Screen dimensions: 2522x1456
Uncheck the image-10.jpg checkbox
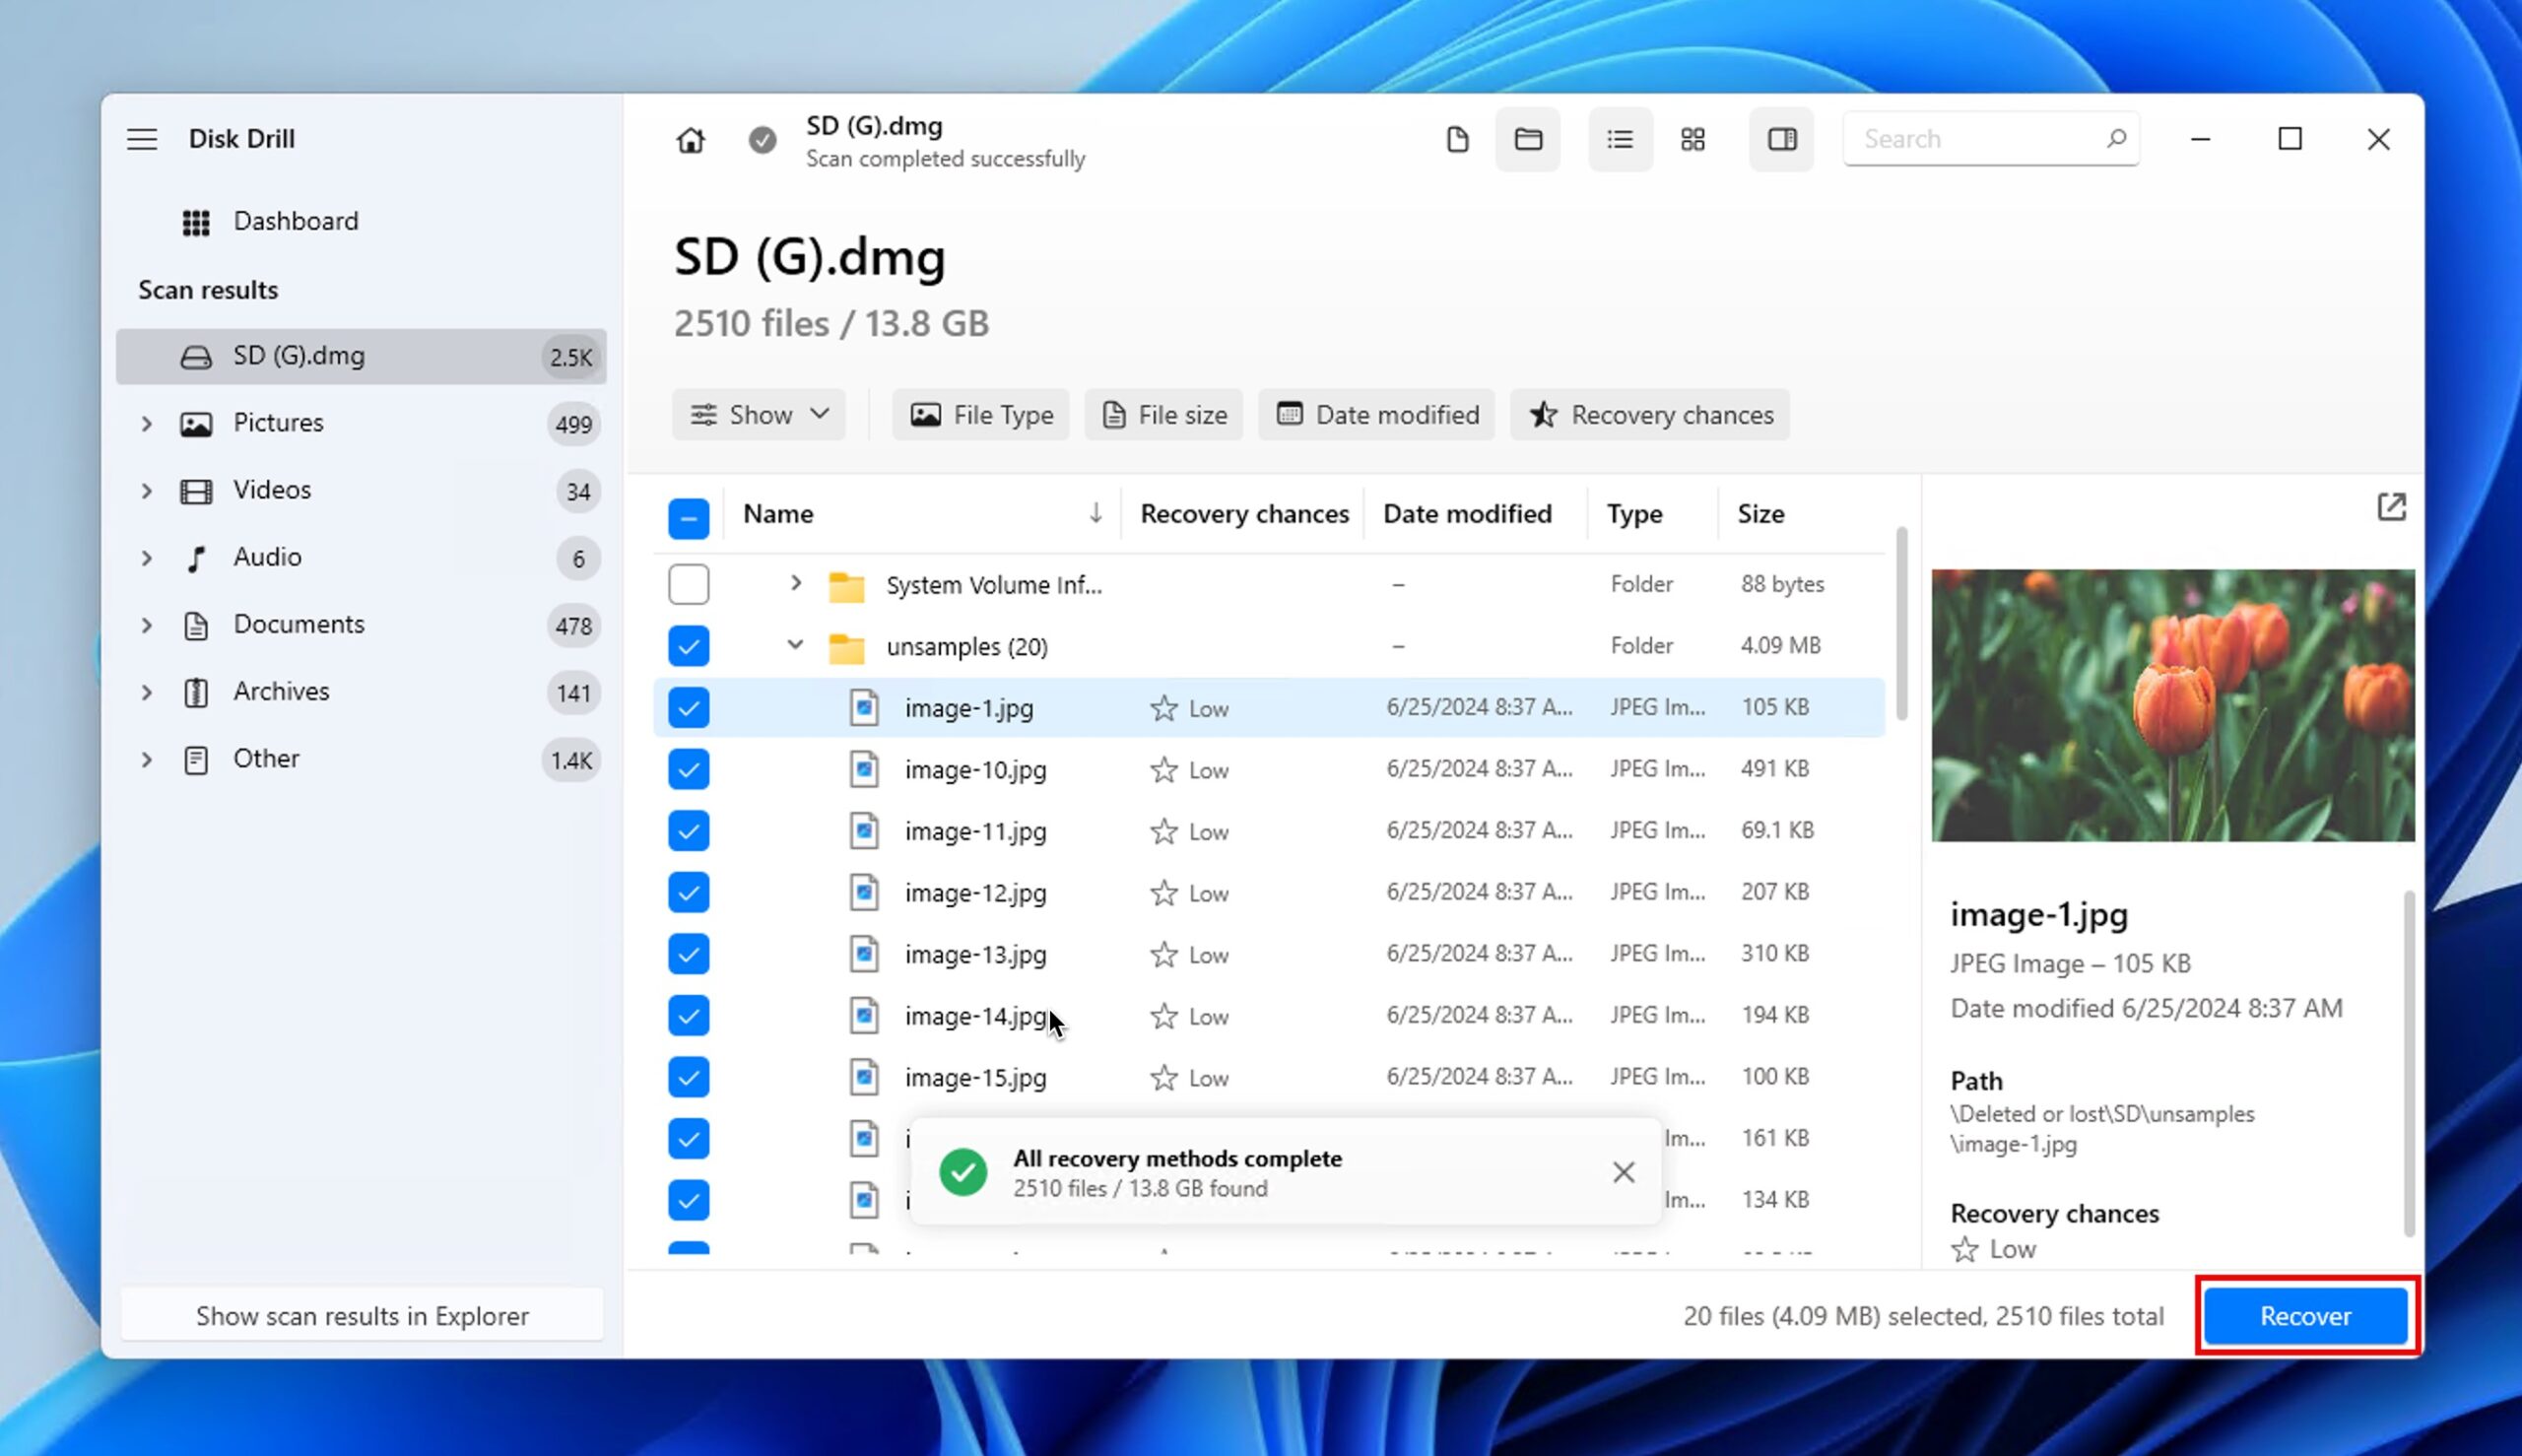click(688, 769)
